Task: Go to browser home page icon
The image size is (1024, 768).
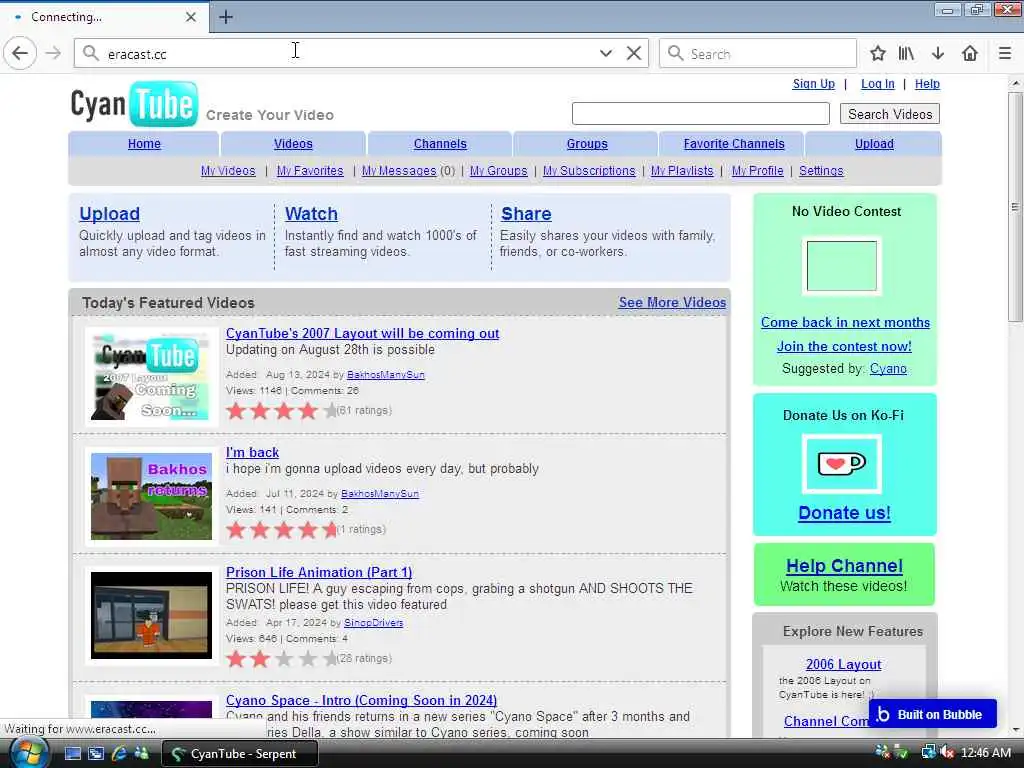Action: (x=970, y=54)
